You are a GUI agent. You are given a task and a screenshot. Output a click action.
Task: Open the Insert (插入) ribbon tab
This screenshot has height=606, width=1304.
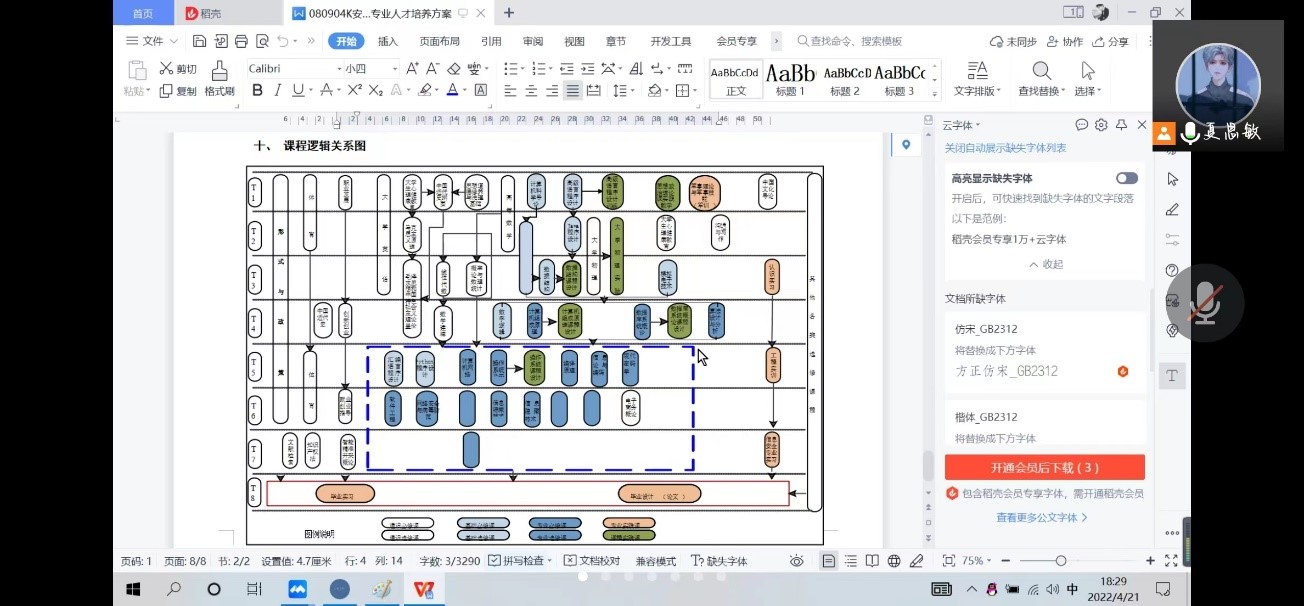tap(387, 41)
